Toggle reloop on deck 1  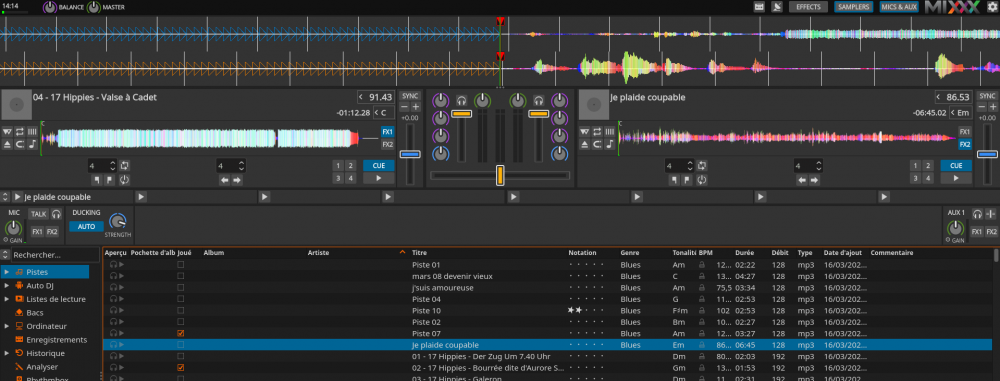[124, 180]
